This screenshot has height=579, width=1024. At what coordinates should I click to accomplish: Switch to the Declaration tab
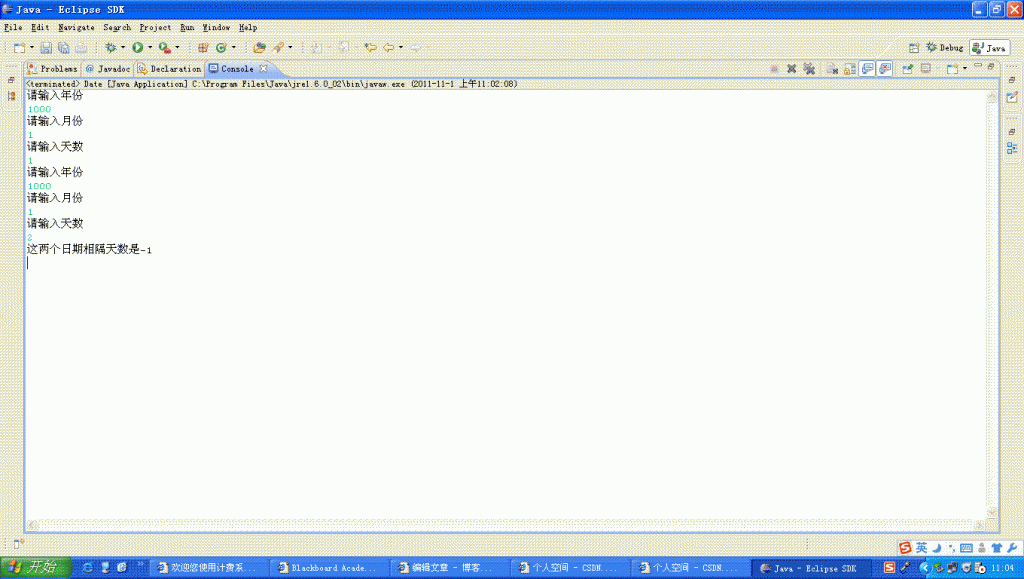coord(169,69)
